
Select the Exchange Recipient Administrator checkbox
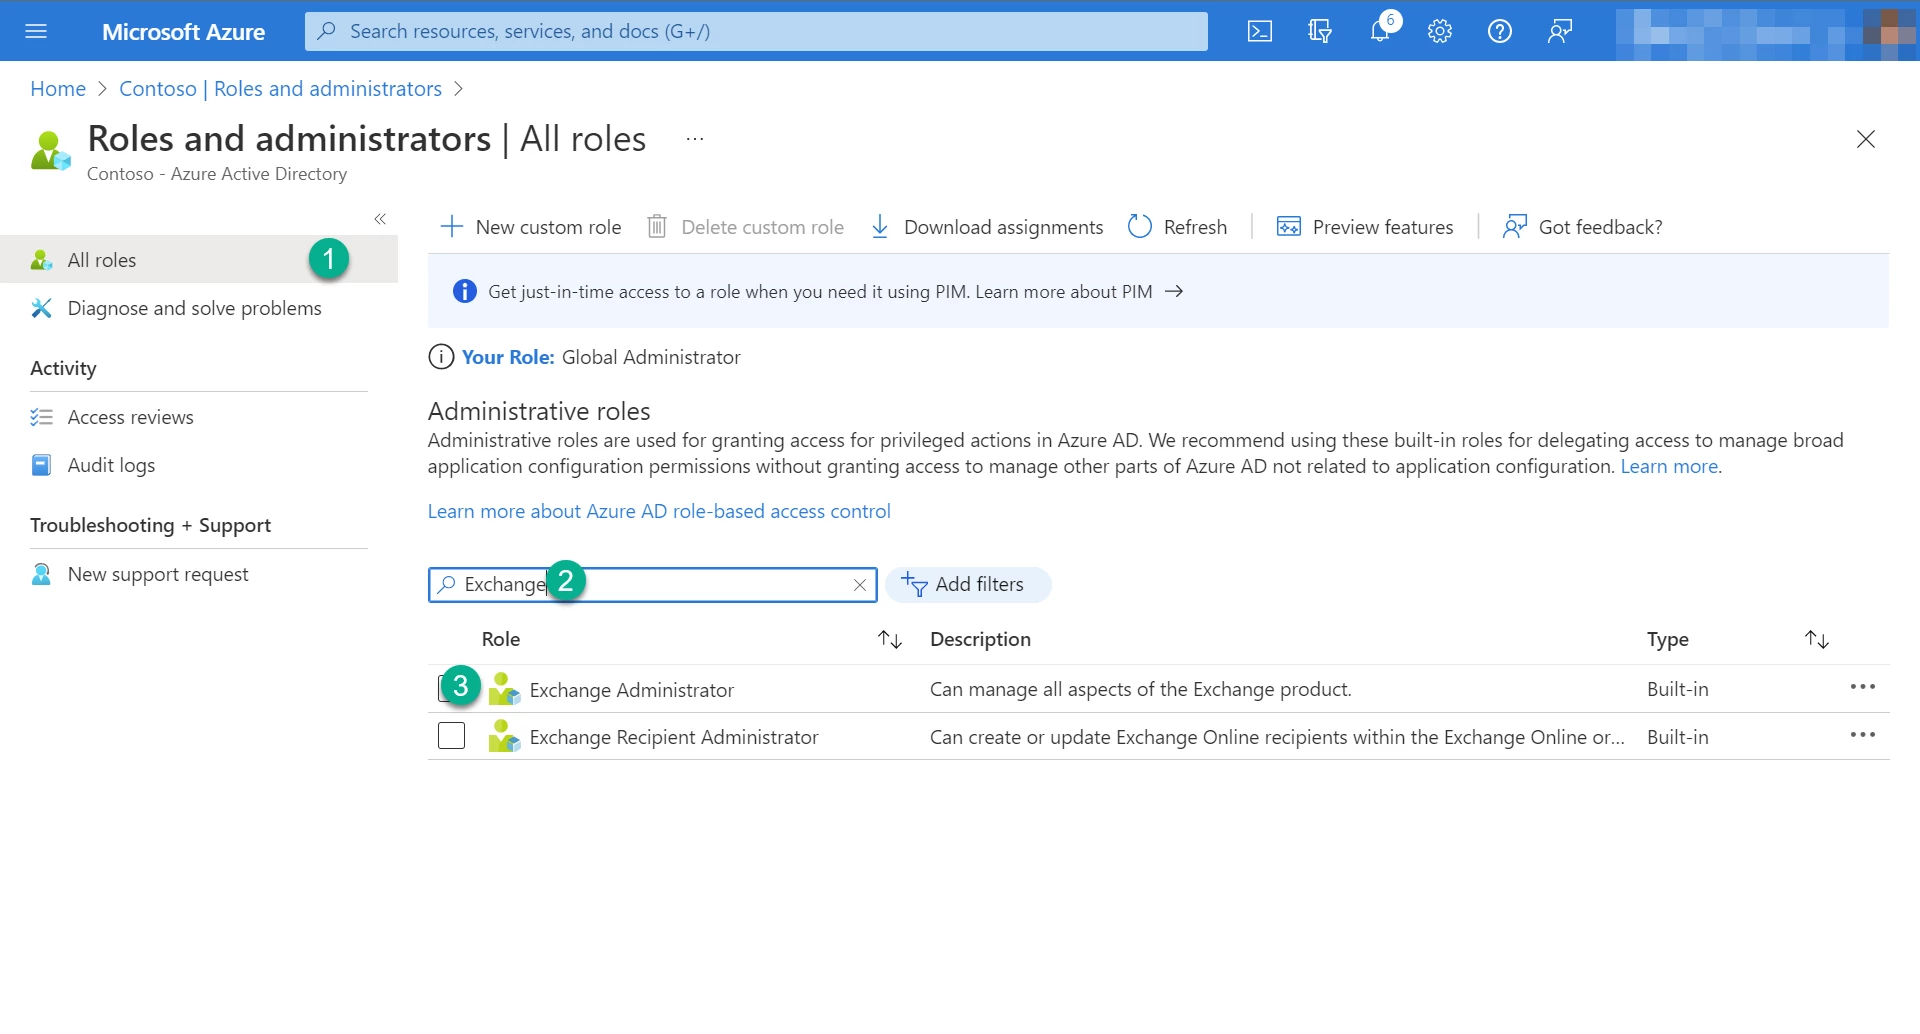[x=451, y=735]
